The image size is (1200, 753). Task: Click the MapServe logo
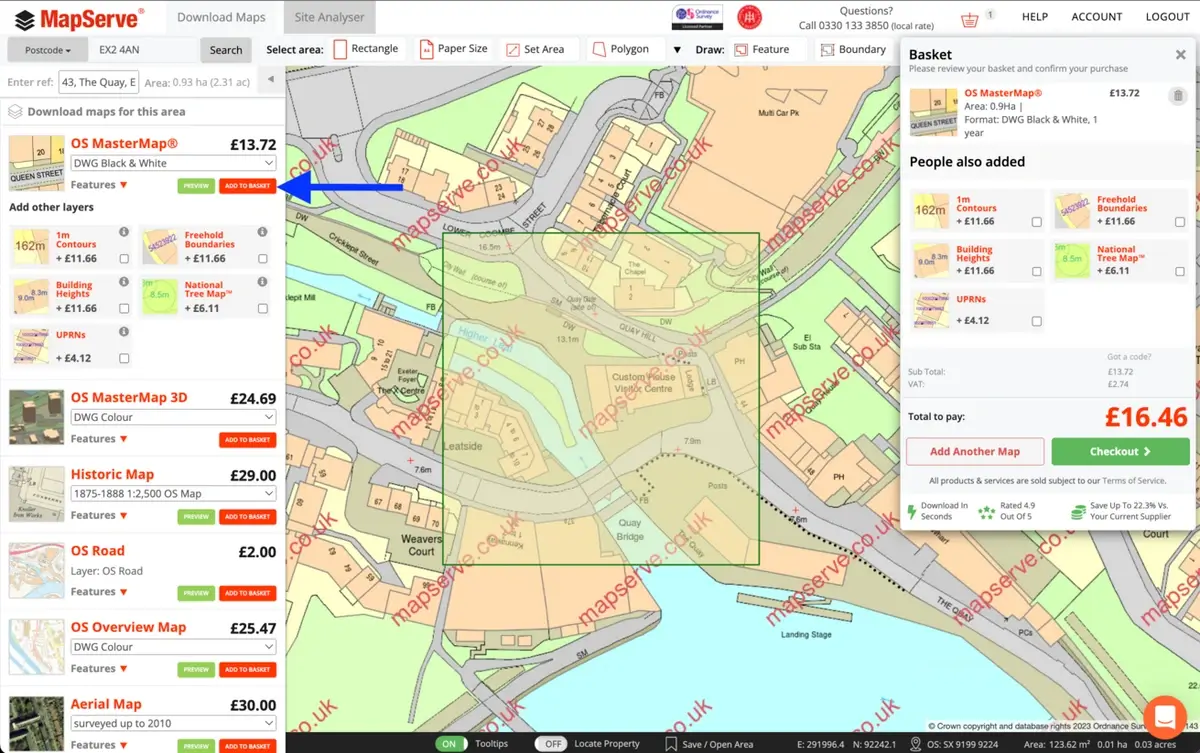(78, 18)
